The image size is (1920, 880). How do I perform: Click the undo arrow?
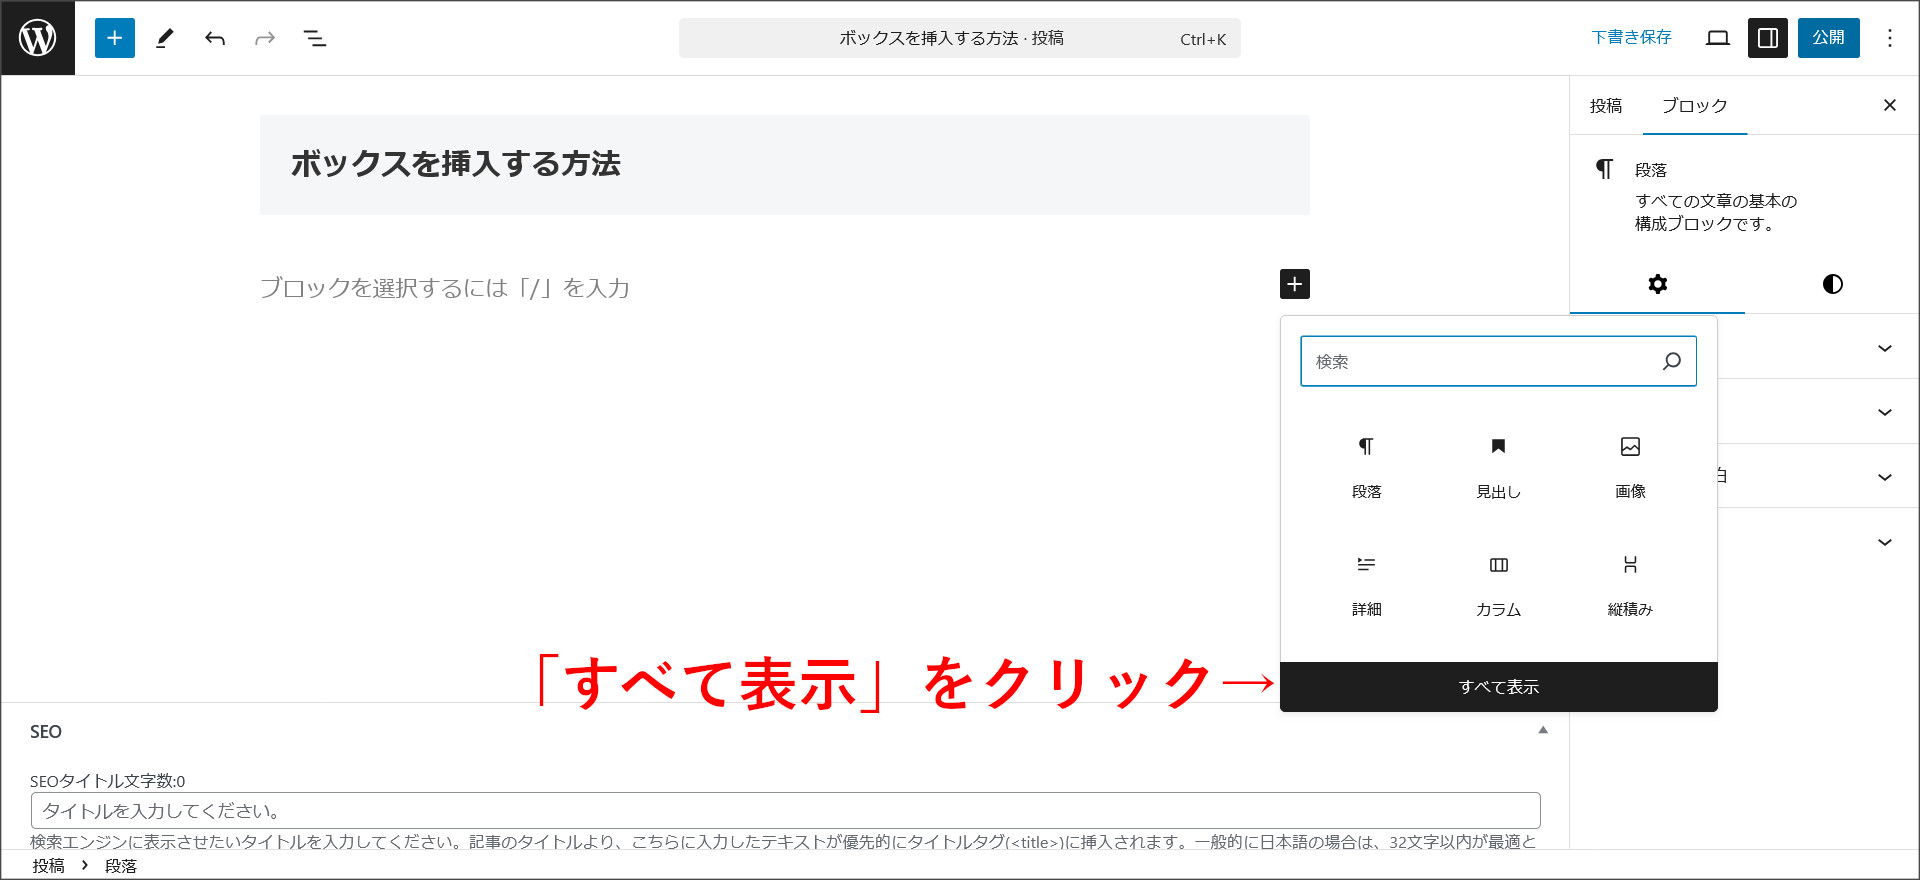point(215,38)
